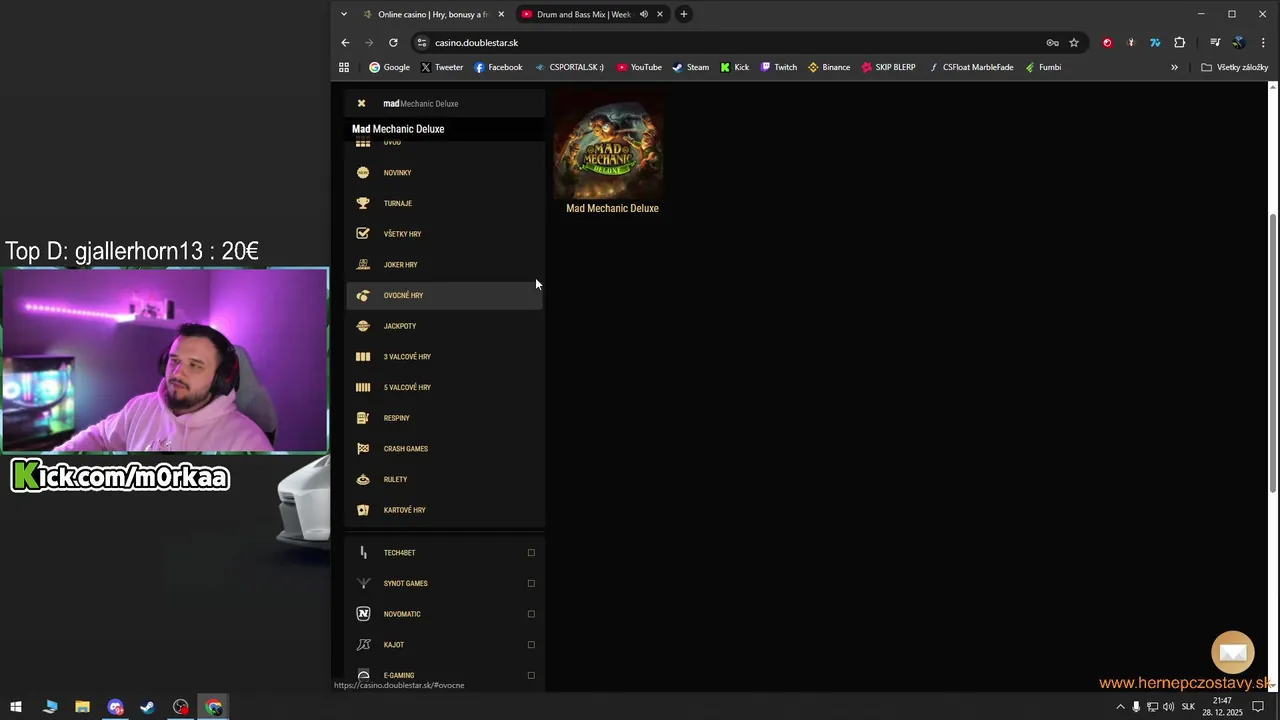Open the Jackpoty icon
This screenshot has height=720, width=1280.
[363, 326]
